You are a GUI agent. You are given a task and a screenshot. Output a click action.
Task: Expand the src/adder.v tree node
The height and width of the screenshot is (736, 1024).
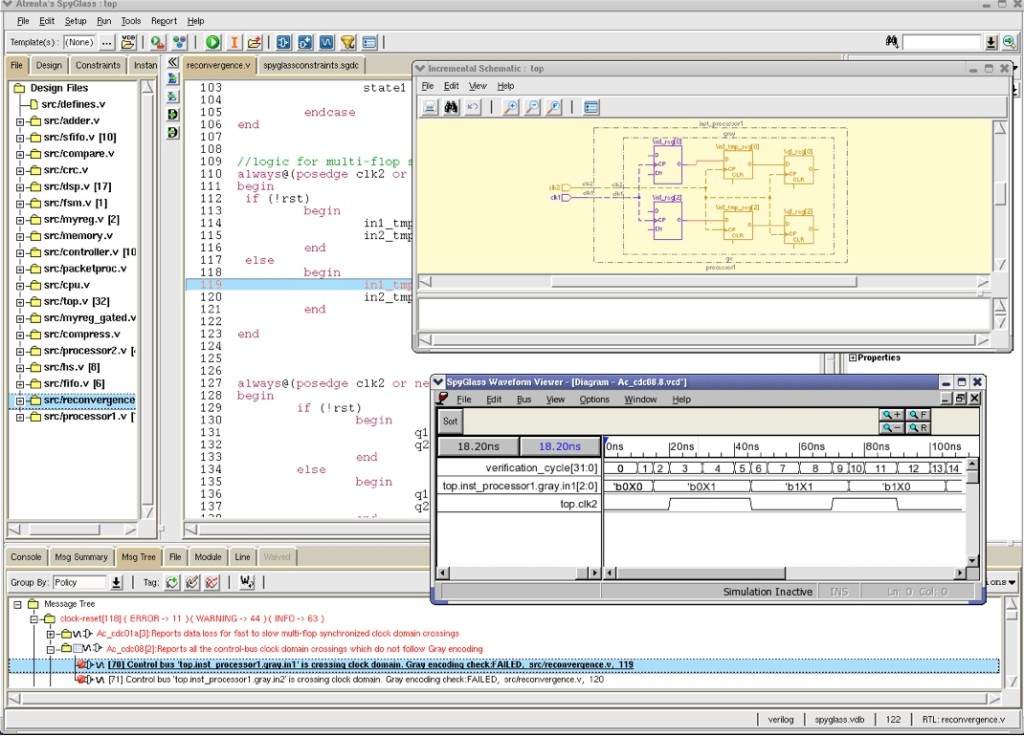point(20,121)
